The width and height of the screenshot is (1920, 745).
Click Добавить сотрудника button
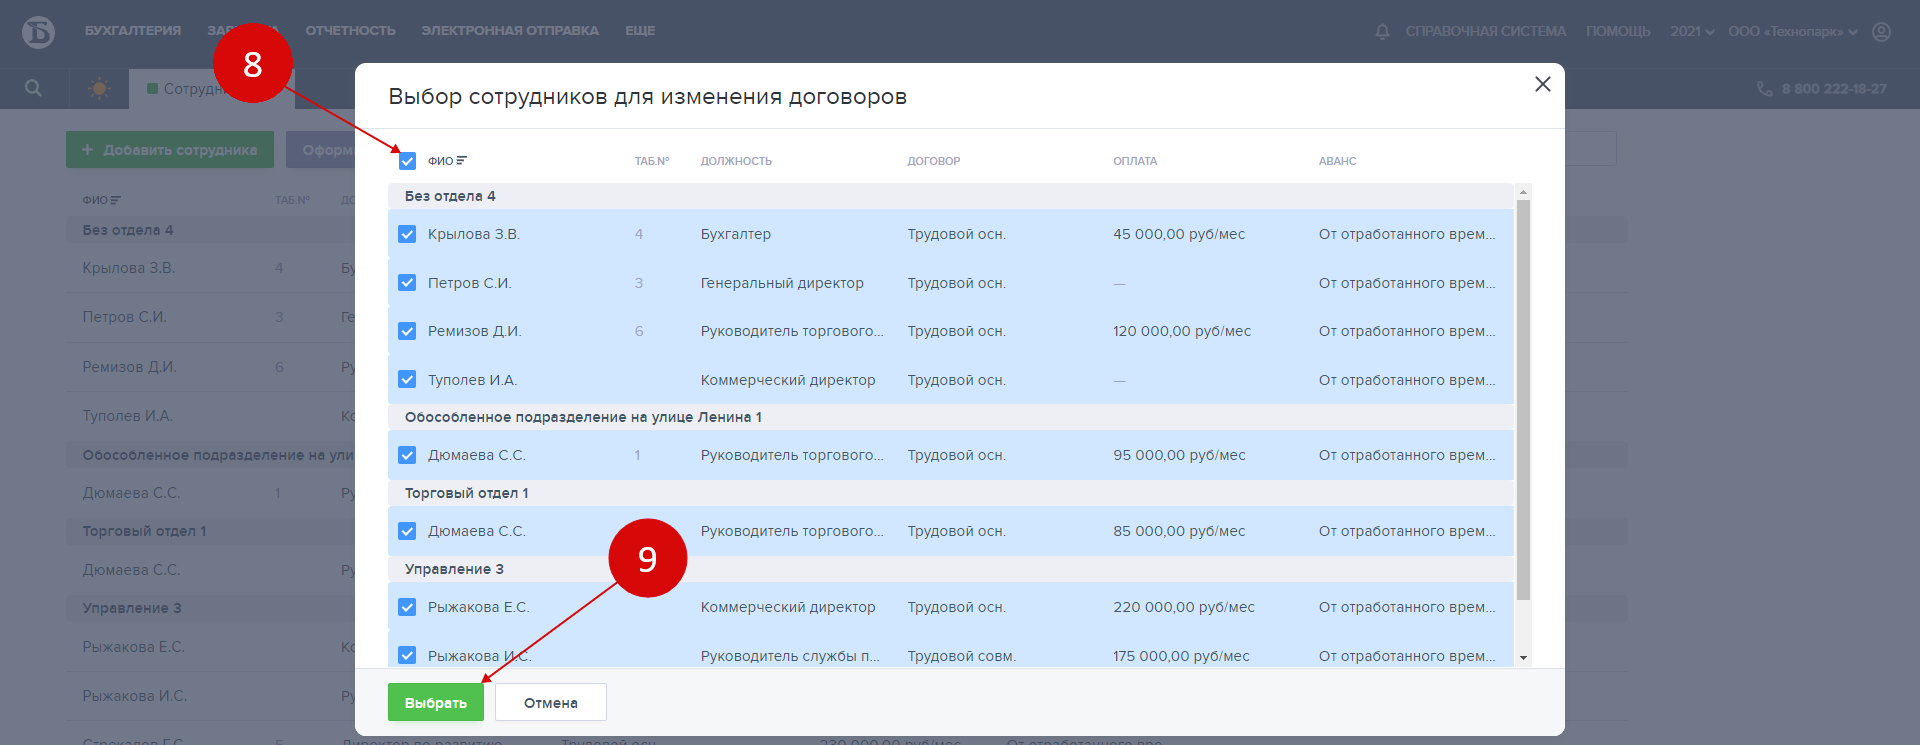tap(170, 150)
